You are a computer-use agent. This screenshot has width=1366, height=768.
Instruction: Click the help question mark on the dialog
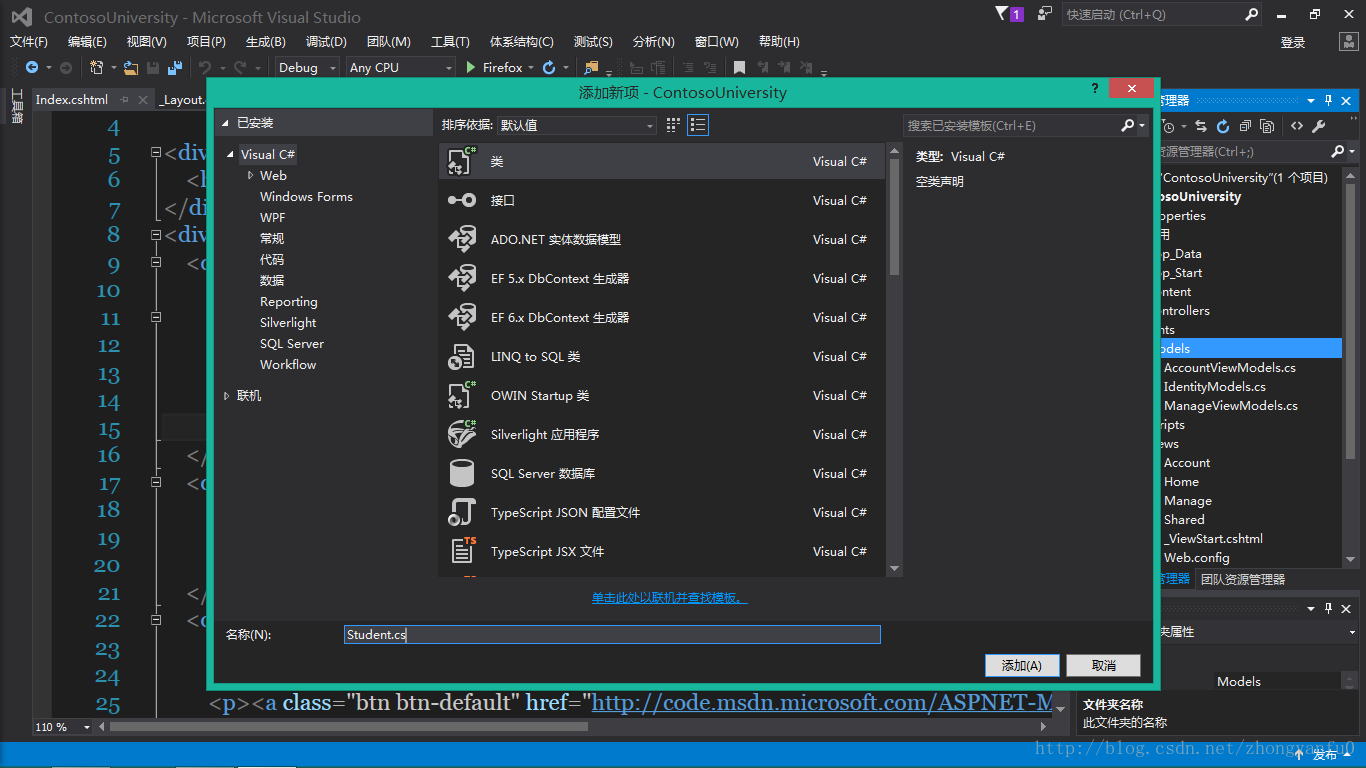point(1094,89)
